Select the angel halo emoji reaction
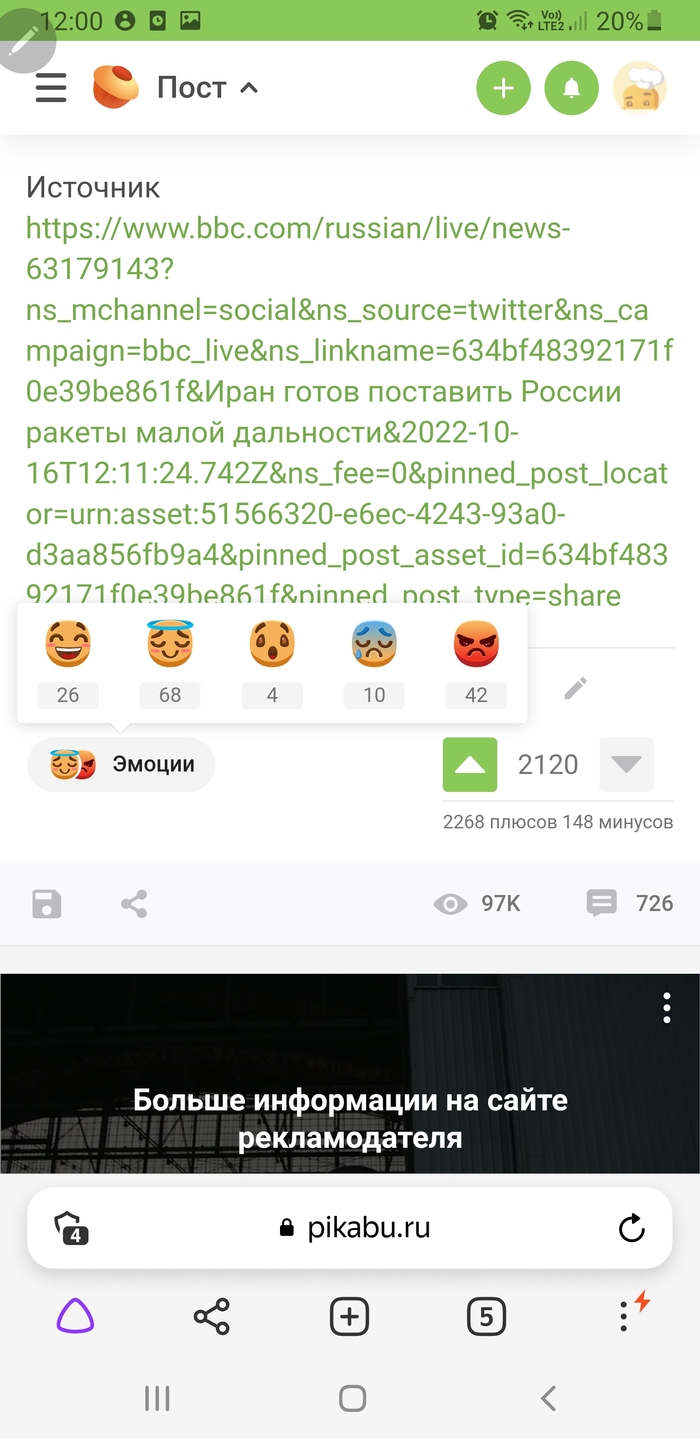This screenshot has width=700, height=1439. point(170,644)
